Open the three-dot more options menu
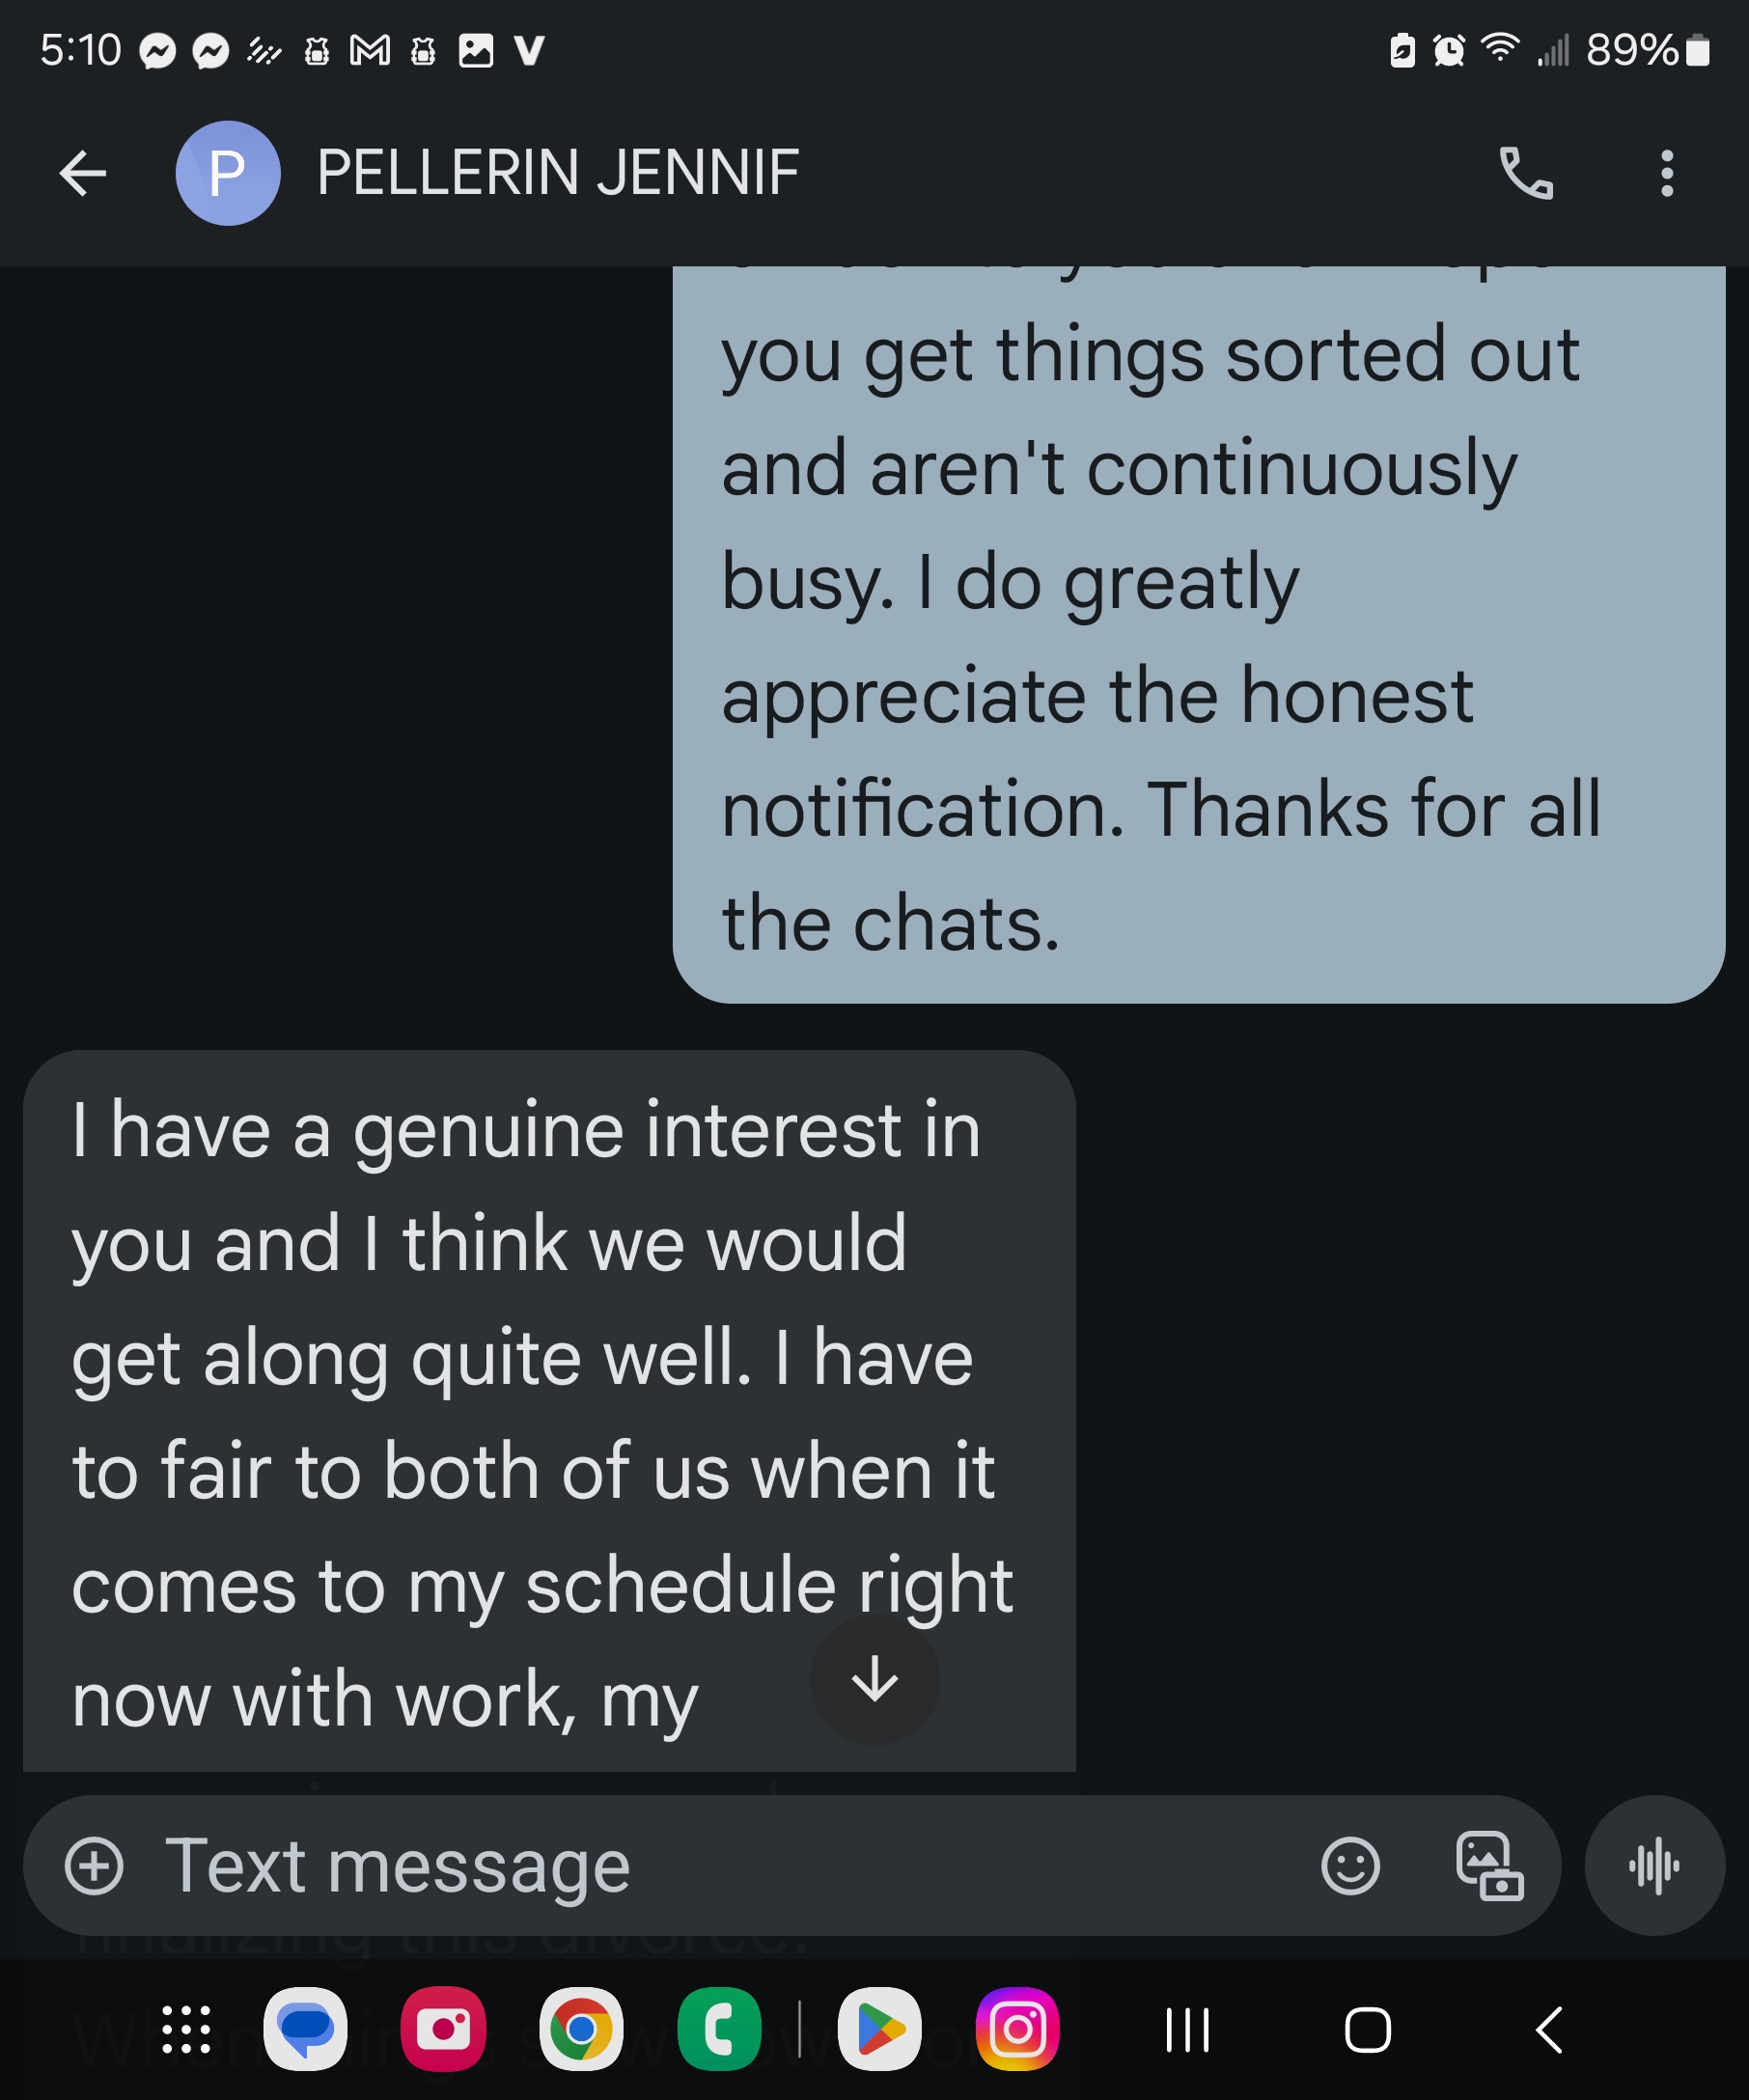Screen dimensions: 1749x2100 coord(1666,174)
